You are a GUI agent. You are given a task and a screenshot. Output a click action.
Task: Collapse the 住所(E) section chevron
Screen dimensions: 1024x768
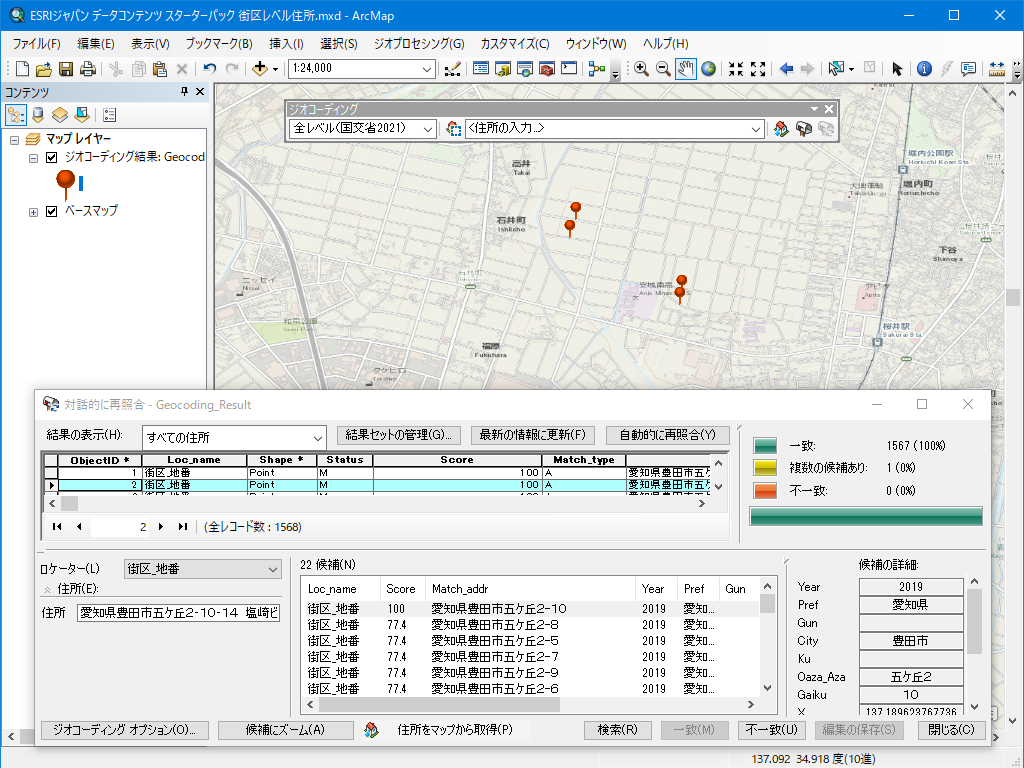(47, 589)
